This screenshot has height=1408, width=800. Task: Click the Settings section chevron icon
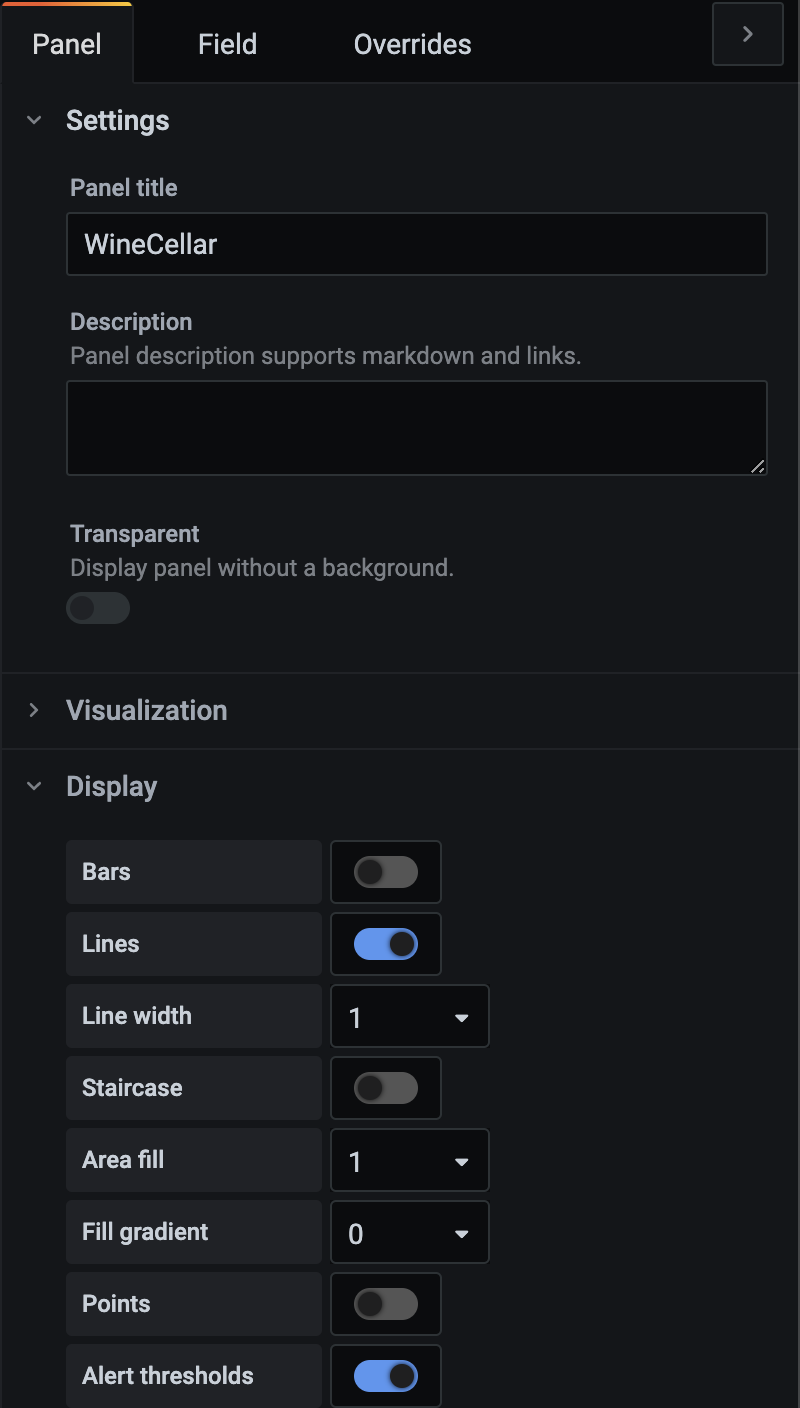click(33, 119)
